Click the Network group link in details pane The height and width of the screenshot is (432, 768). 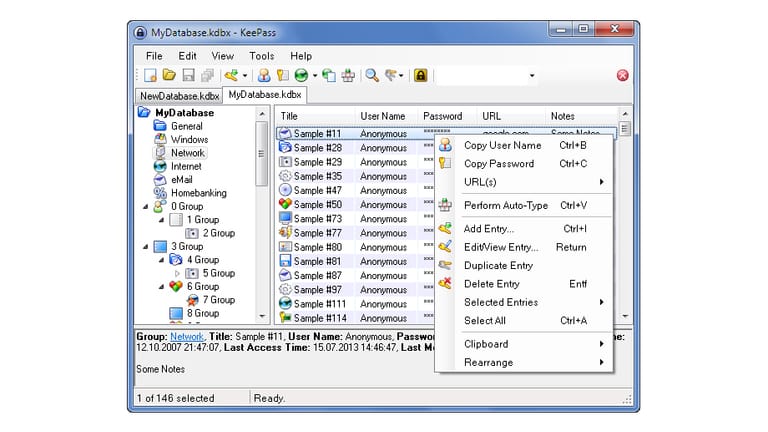187,336
